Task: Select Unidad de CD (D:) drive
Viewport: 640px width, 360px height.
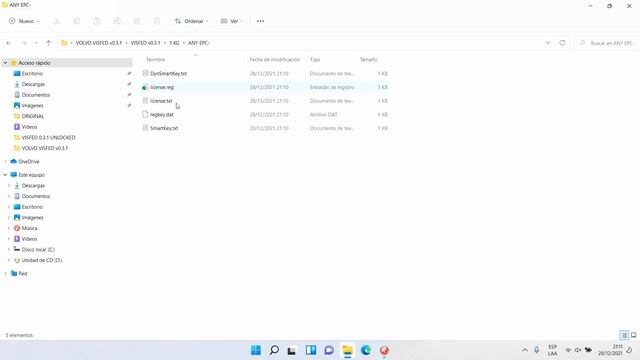Action: tap(42, 260)
